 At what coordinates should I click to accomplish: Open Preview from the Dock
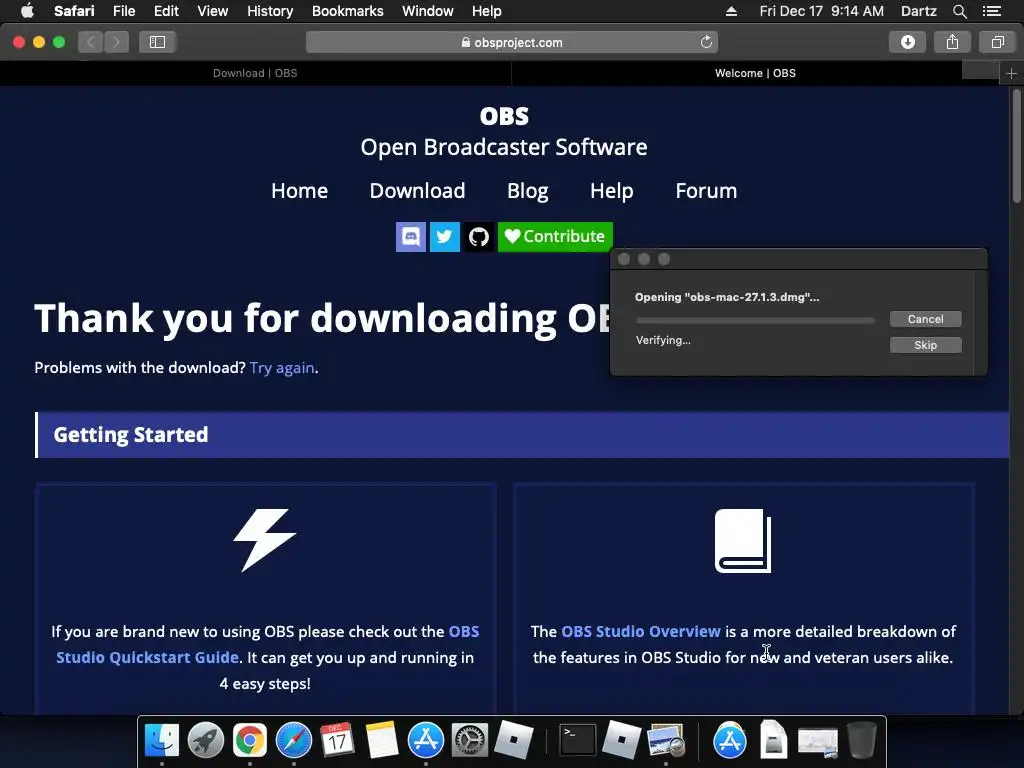coord(665,741)
